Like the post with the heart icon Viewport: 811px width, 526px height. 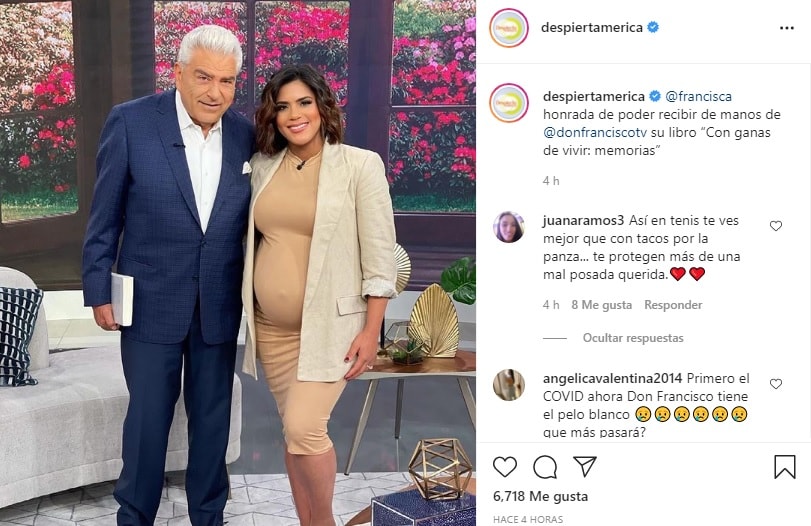505,467
